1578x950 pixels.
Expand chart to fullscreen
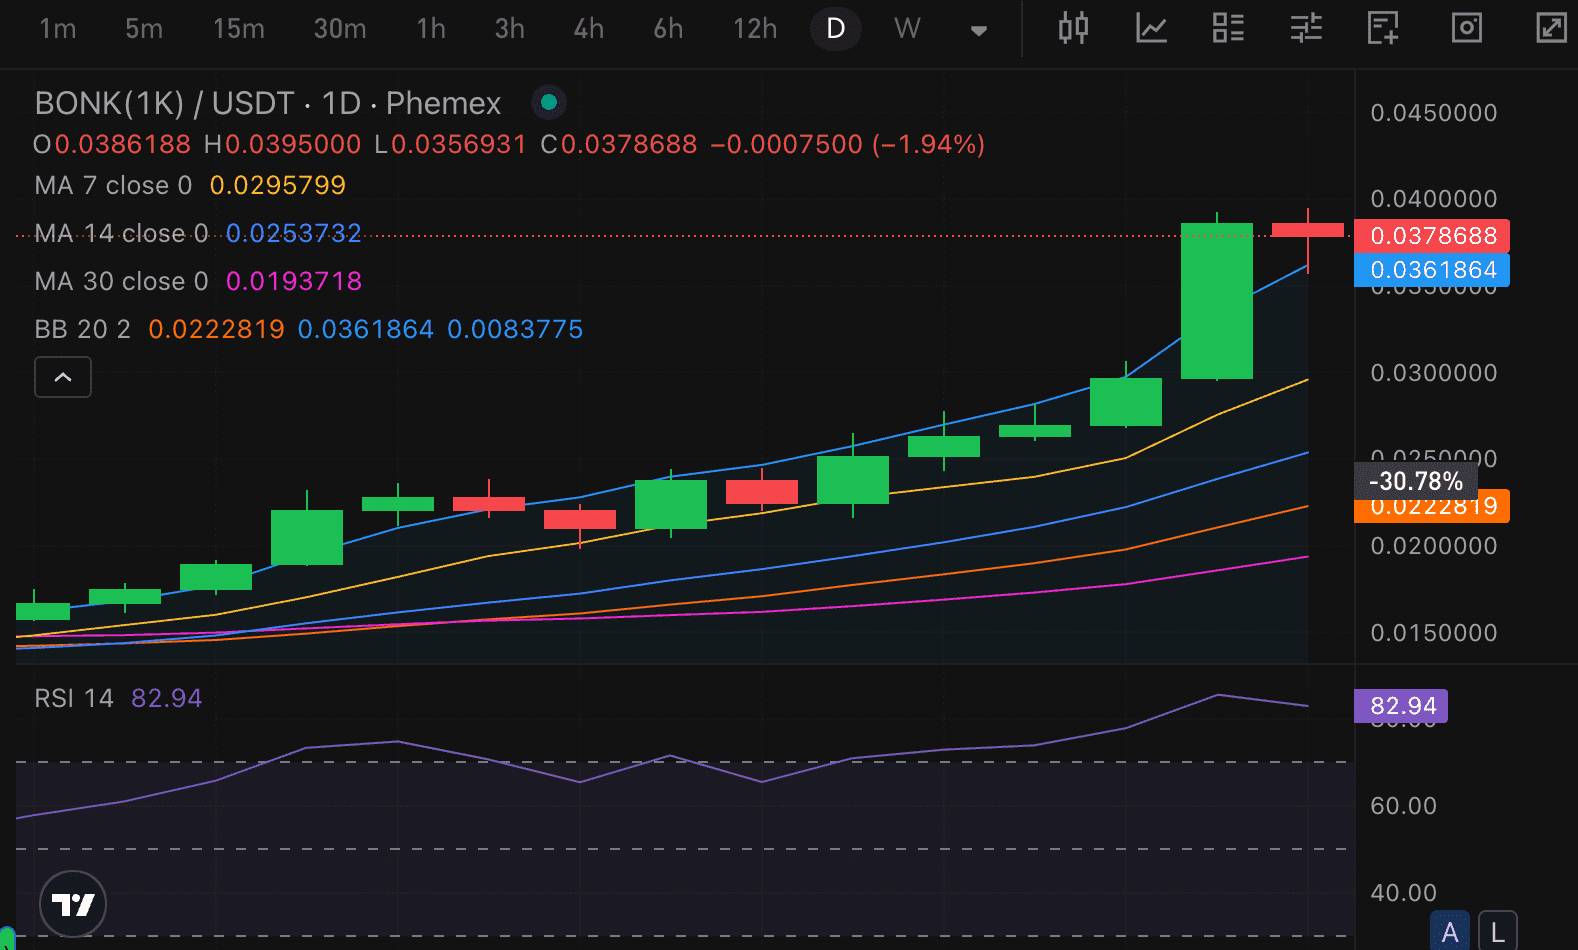[1551, 28]
